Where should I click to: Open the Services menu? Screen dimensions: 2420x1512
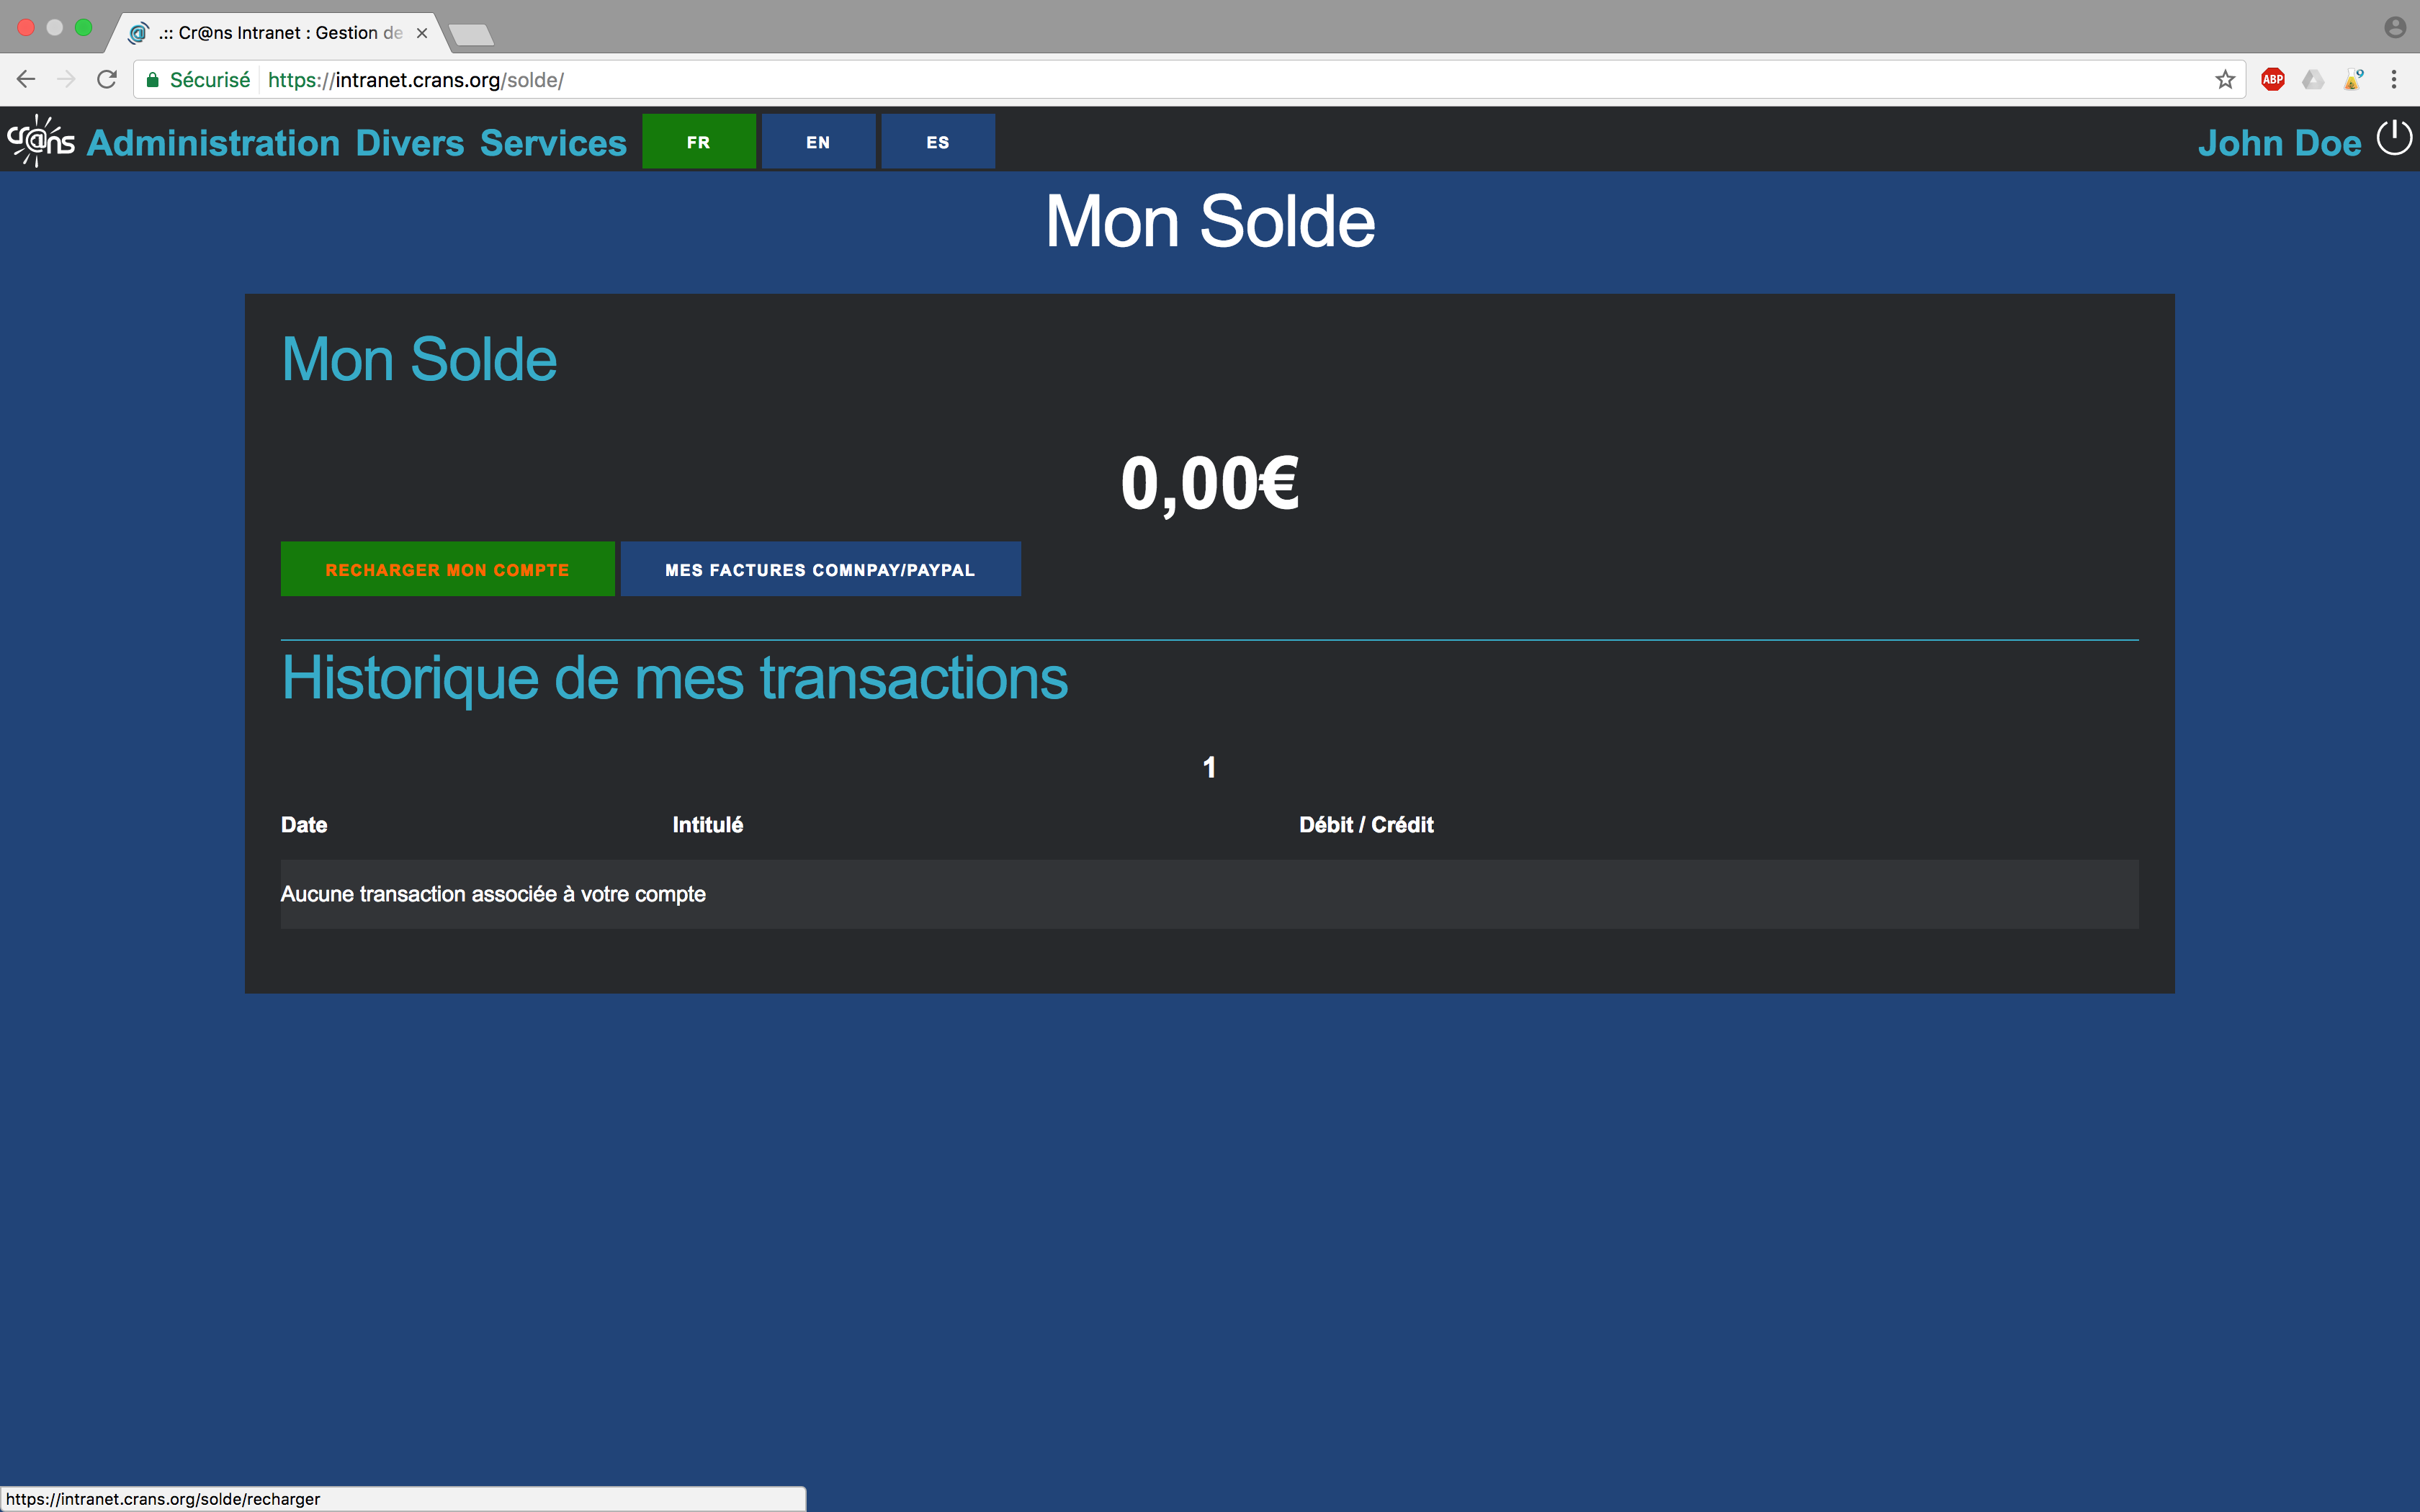point(553,143)
